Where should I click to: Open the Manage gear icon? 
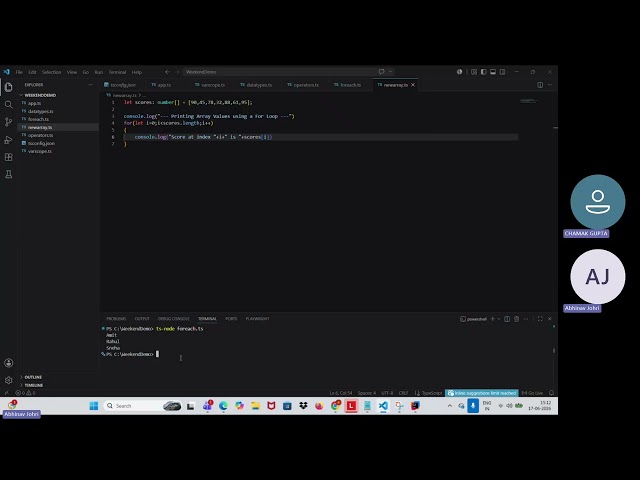(x=9, y=380)
